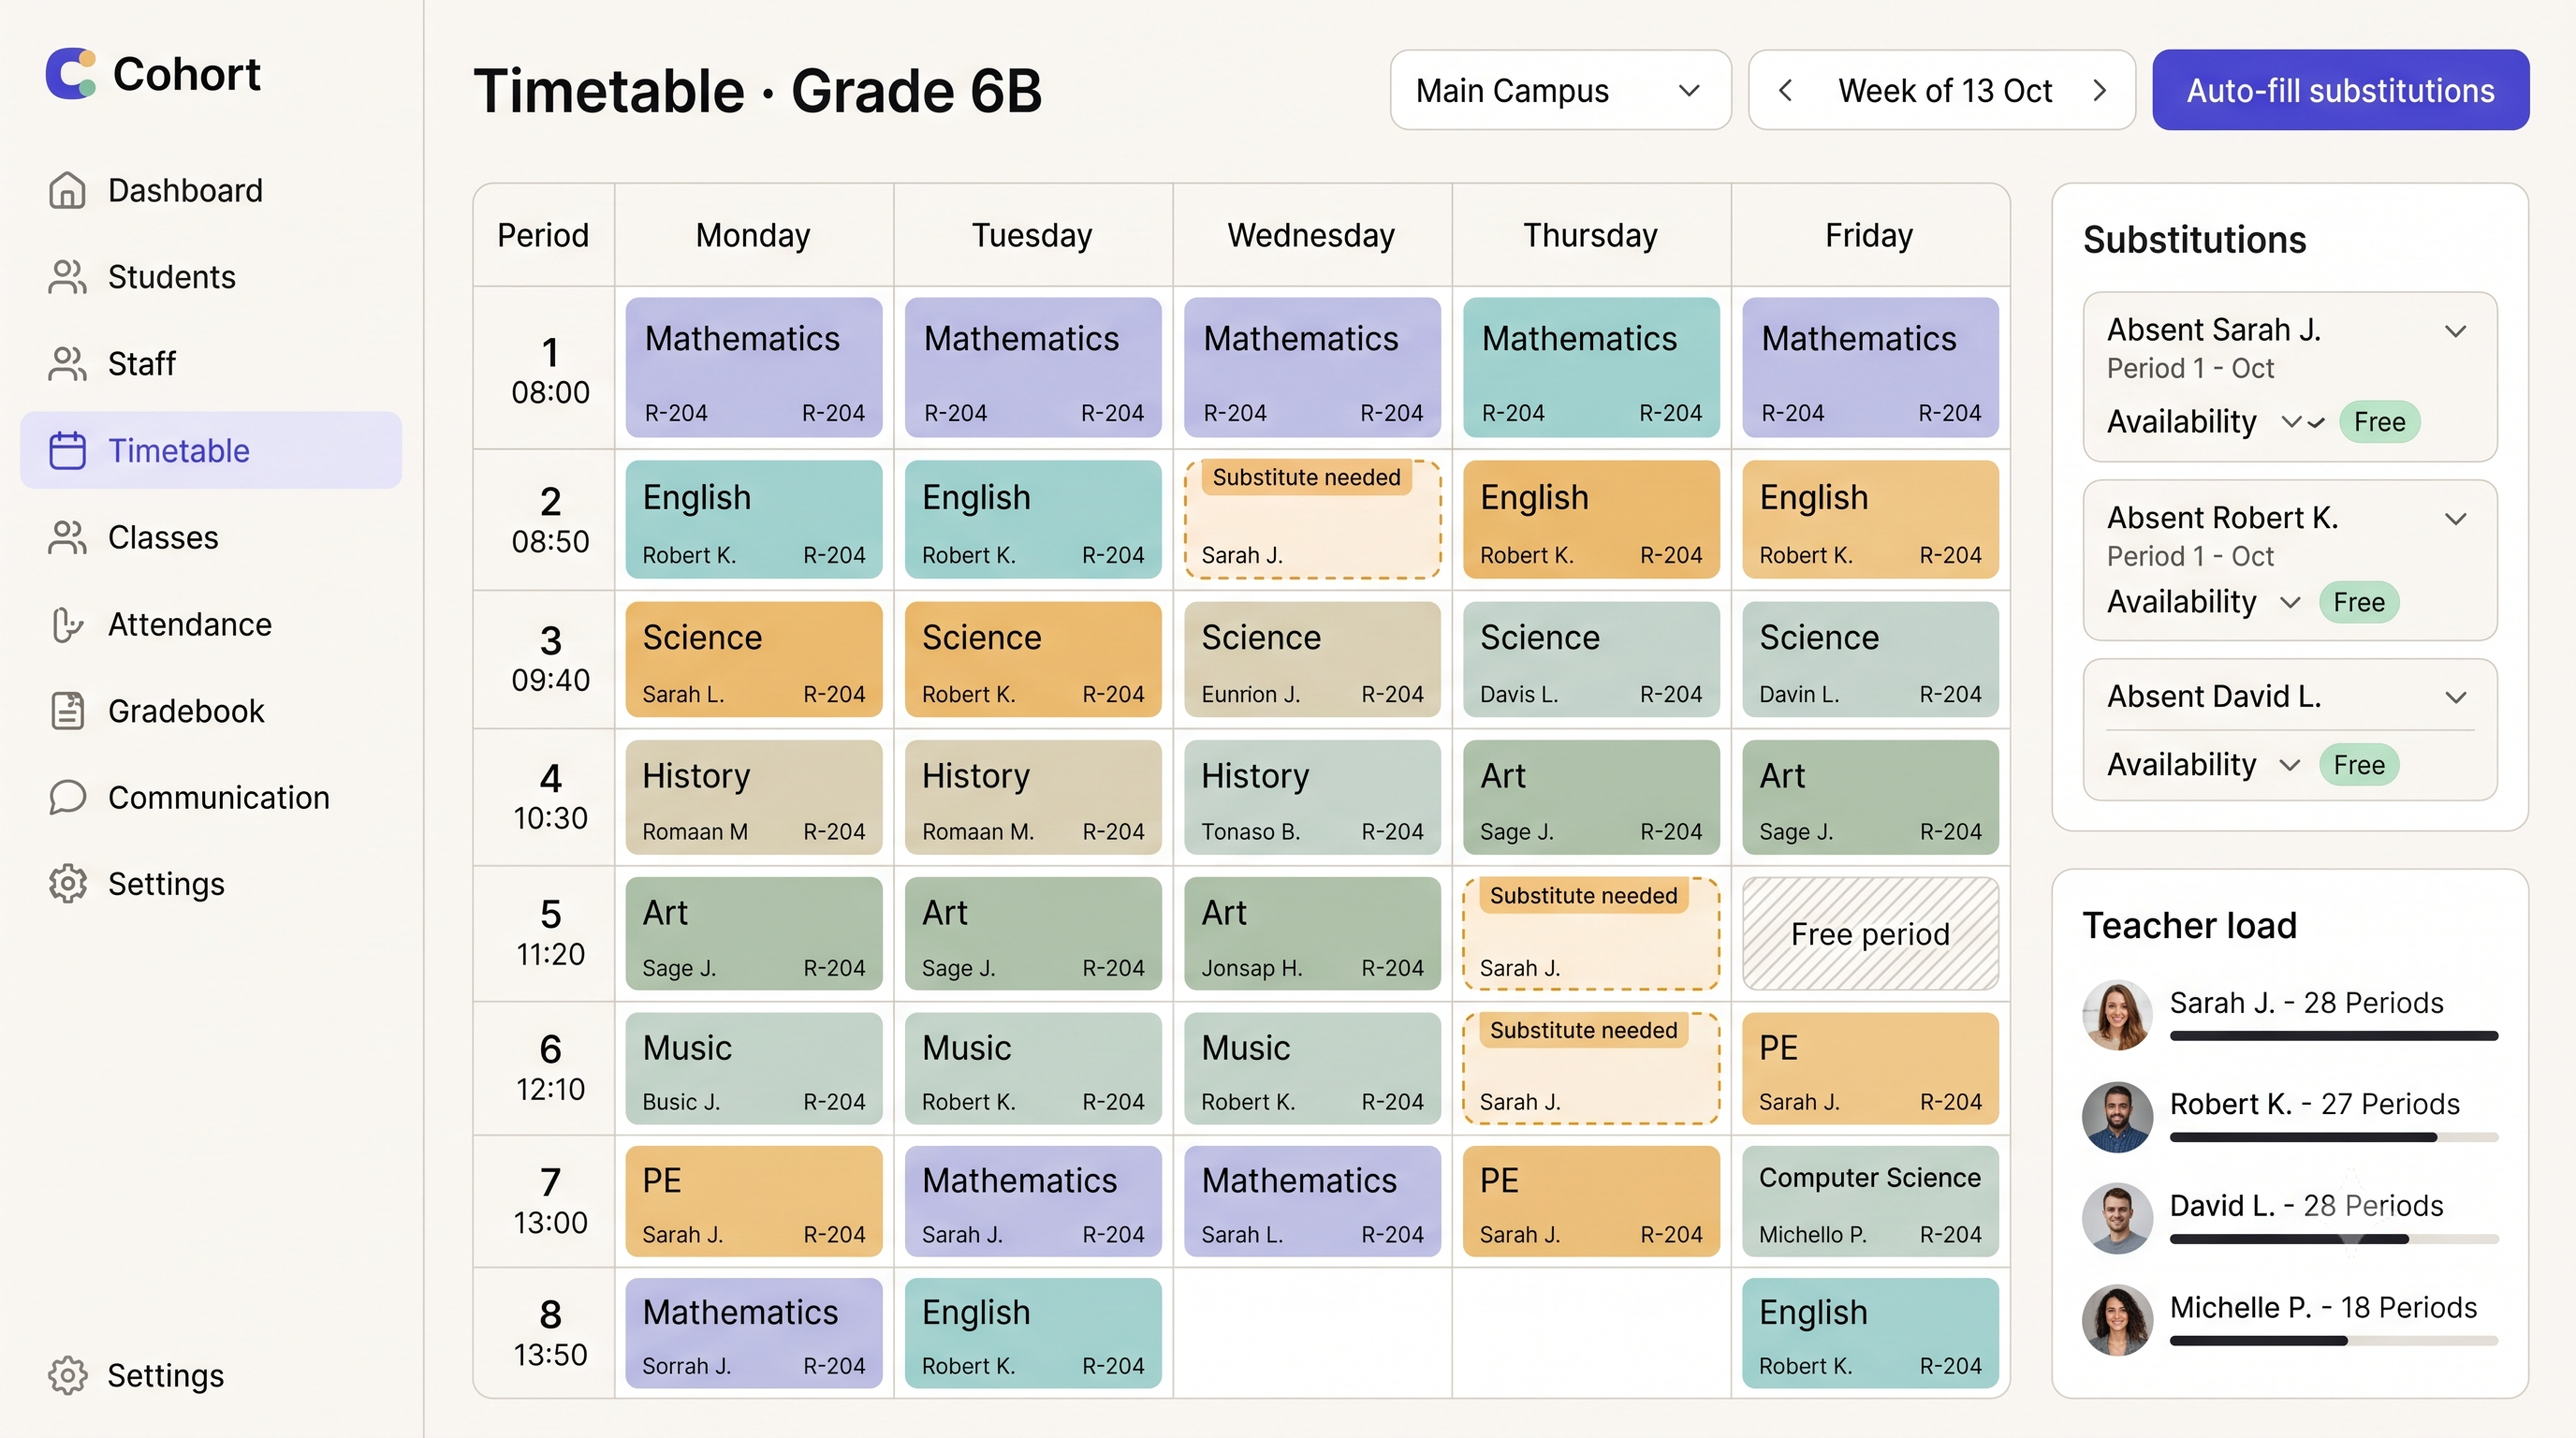2576x1438 pixels.
Task: Click Wednesday period 2 Substitute needed slot
Action: pyautogui.click(x=1312, y=519)
